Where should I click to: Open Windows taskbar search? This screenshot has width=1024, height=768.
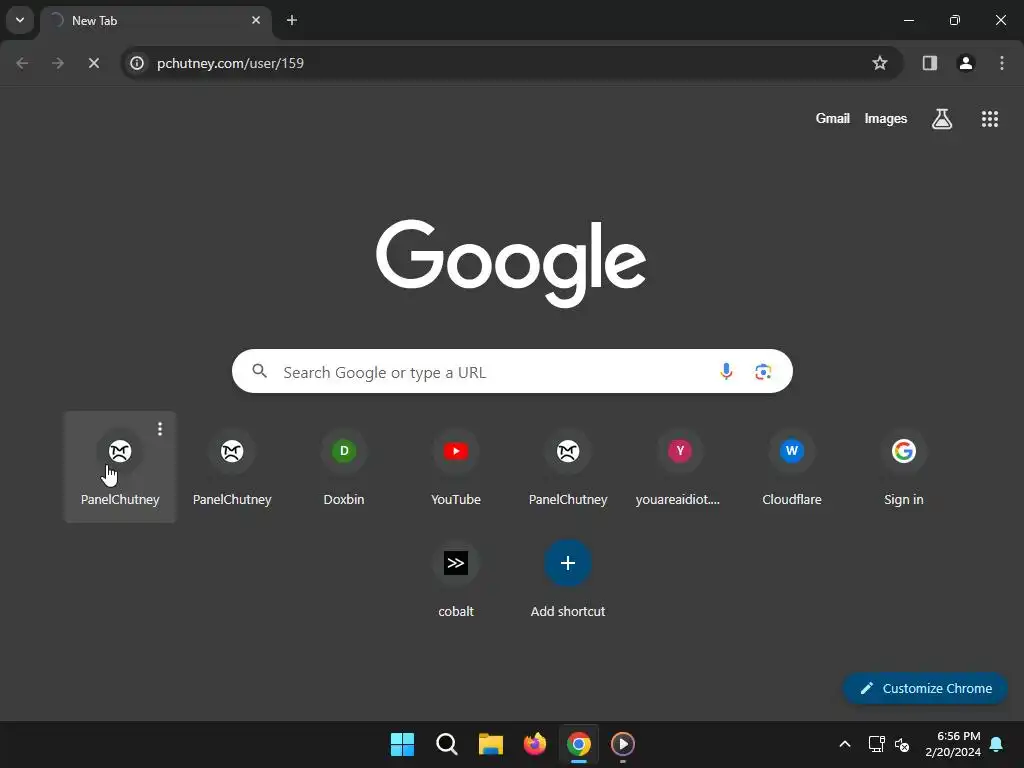tap(447, 744)
